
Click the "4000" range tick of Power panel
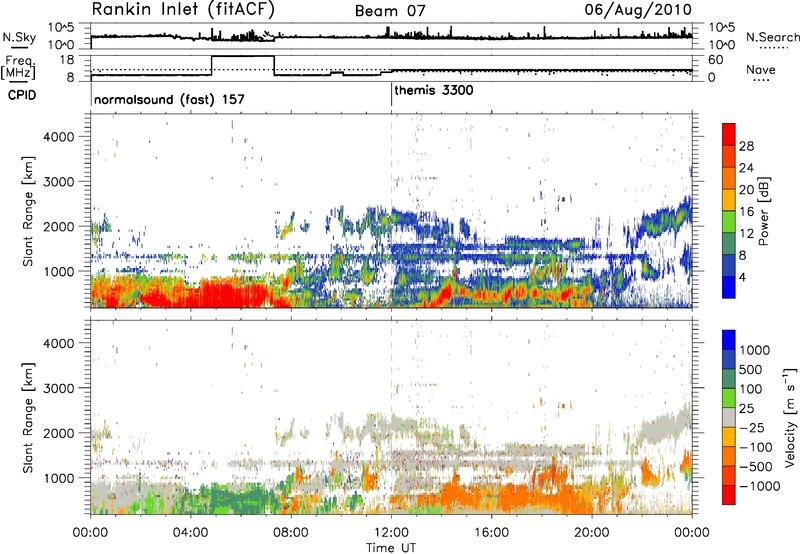point(59,137)
